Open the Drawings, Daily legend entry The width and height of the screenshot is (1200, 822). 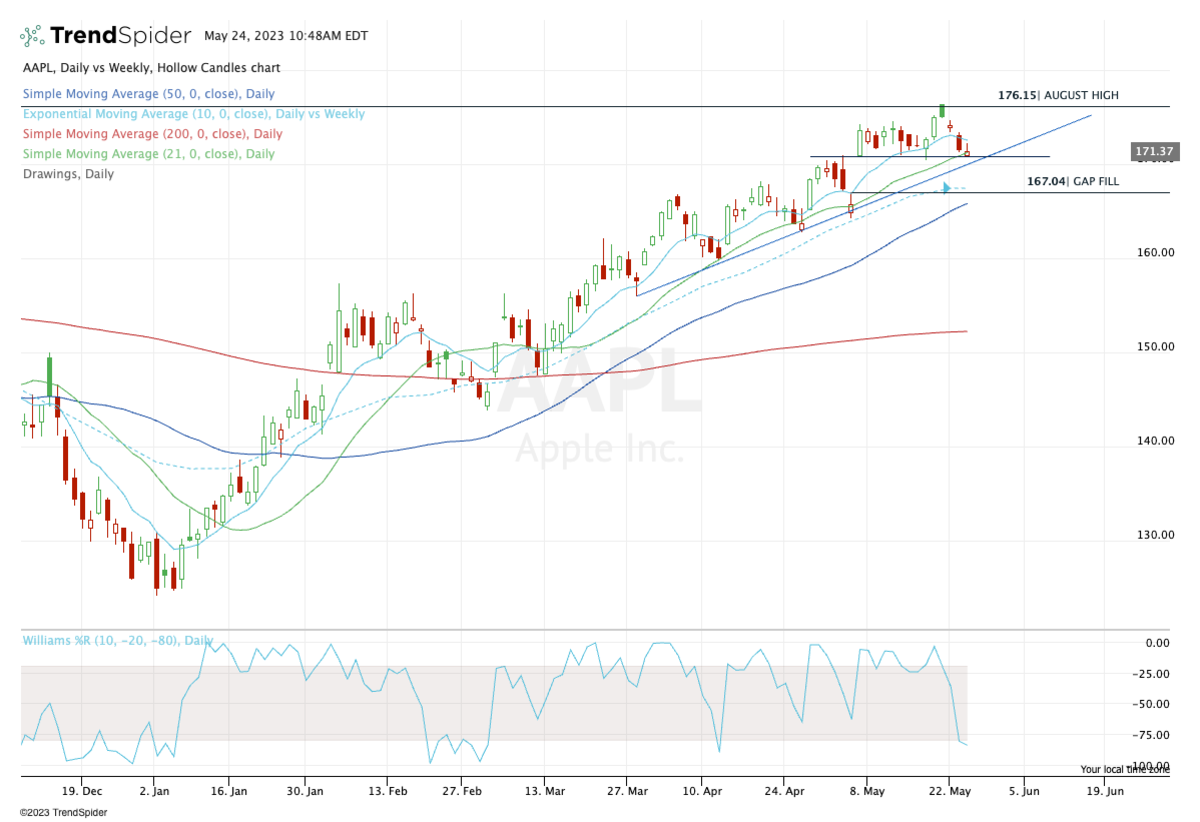(x=68, y=174)
